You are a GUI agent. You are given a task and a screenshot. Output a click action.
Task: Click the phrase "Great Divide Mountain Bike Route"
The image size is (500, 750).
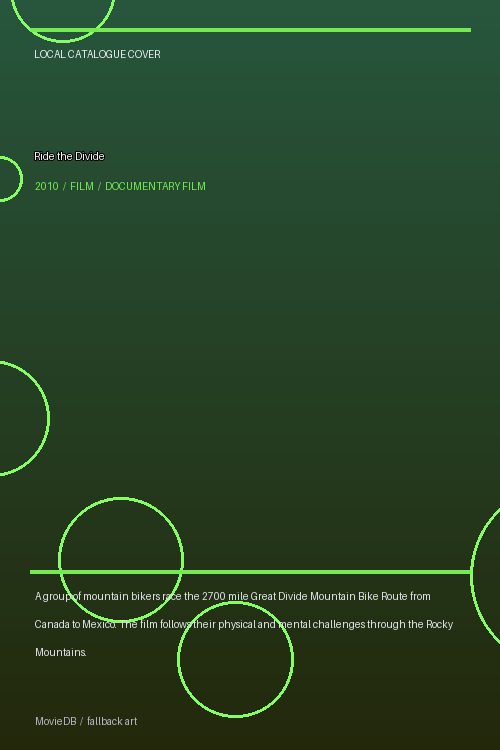pyautogui.click(x=329, y=596)
